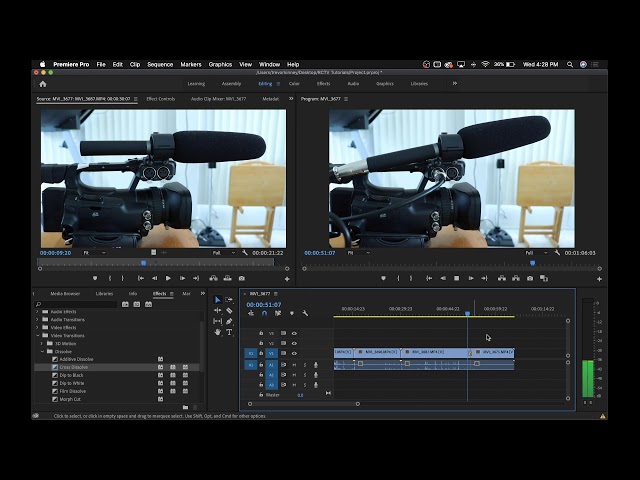Select the Dip to Black transition
The image size is (640, 480).
coord(71,375)
